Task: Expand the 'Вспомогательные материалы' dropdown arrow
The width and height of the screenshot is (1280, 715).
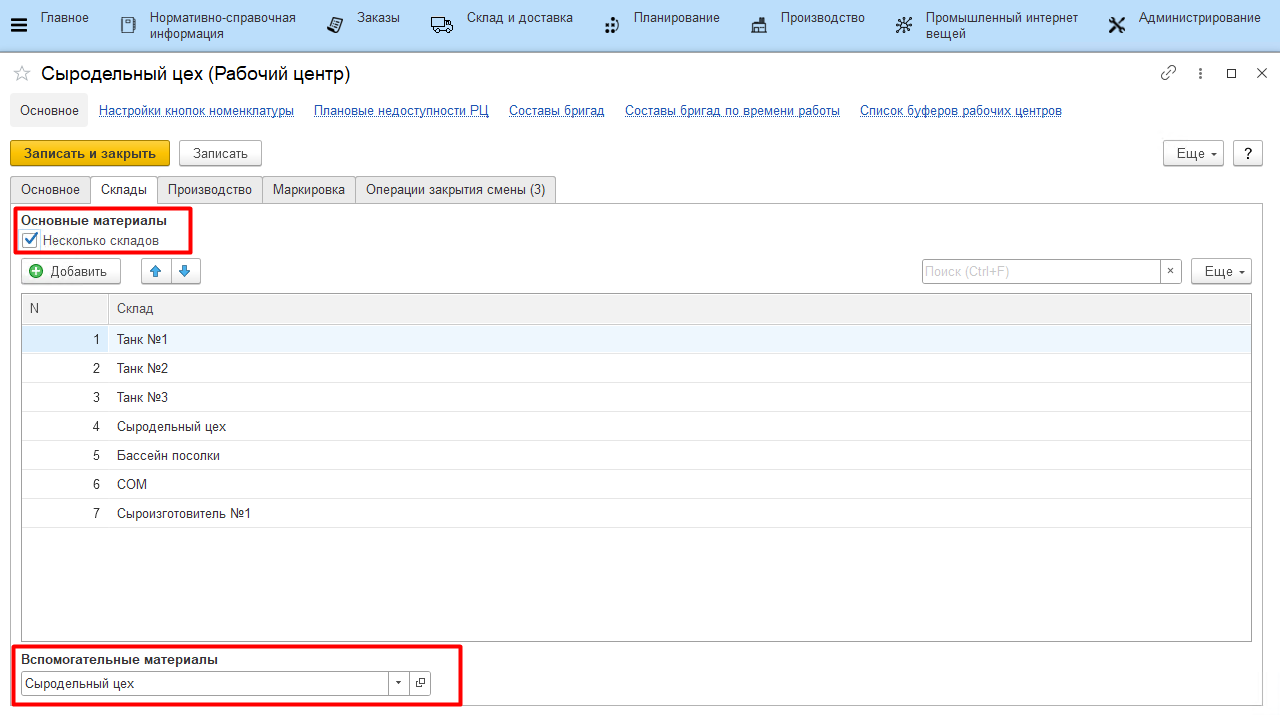Action: (398, 683)
